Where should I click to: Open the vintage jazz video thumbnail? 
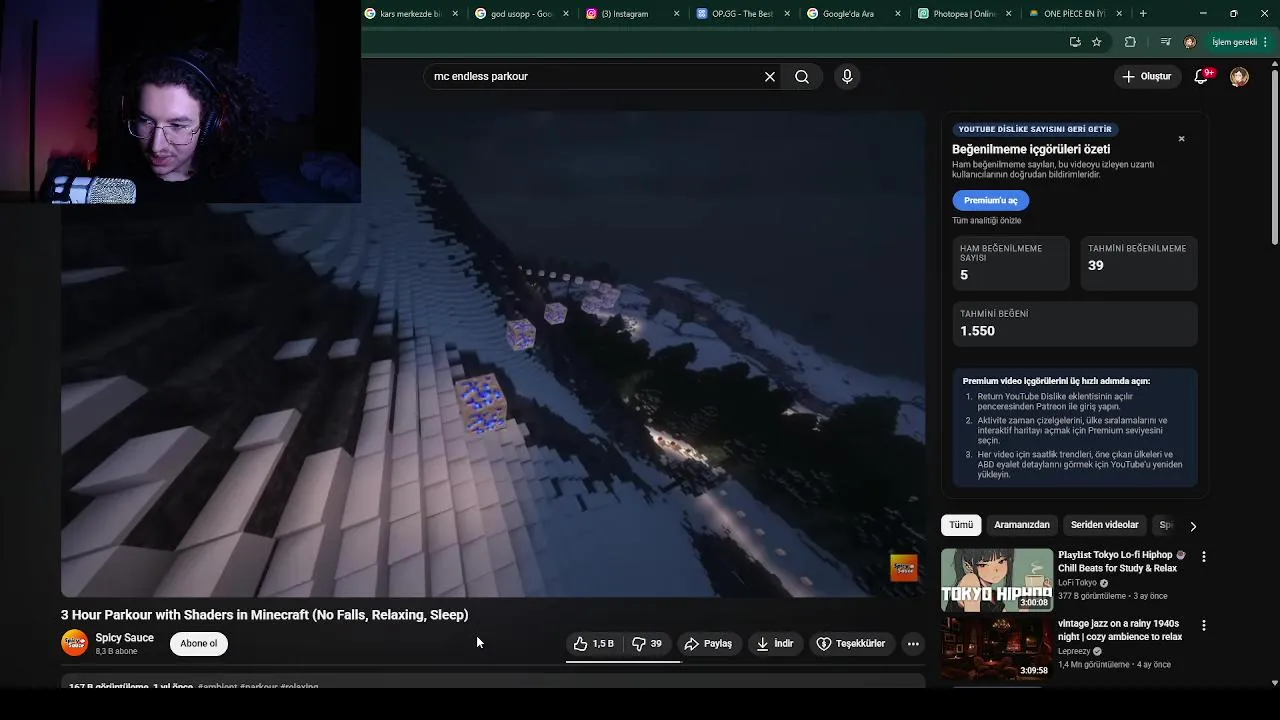[997, 649]
